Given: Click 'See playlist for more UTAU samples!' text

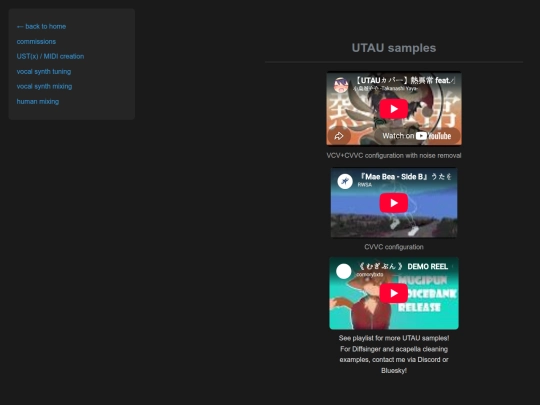Looking at the screenshot, I should (x=394, y=338).
